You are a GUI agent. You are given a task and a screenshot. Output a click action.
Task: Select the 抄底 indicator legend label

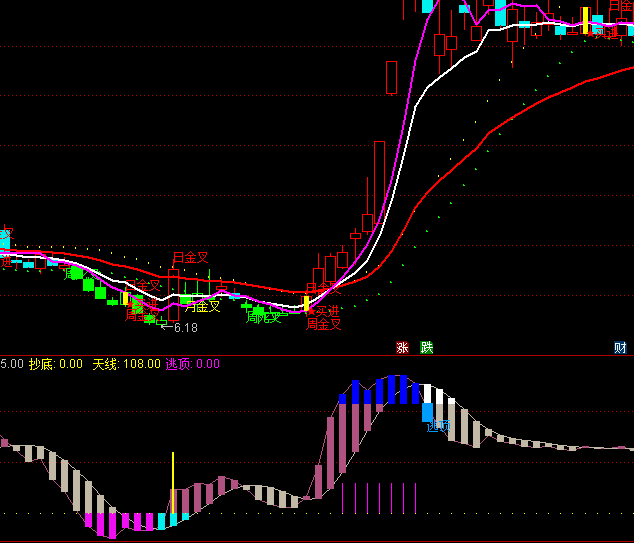42,364
